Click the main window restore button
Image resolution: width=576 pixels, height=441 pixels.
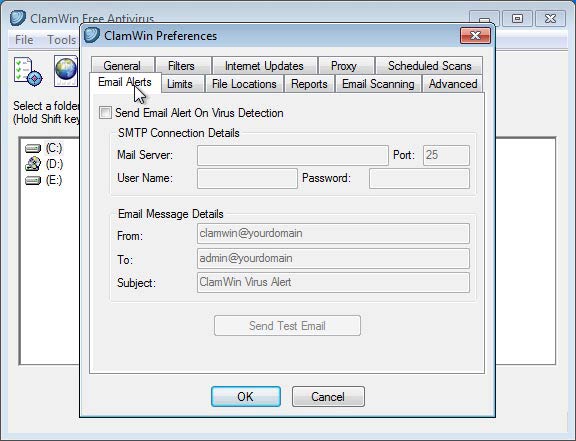517,18
